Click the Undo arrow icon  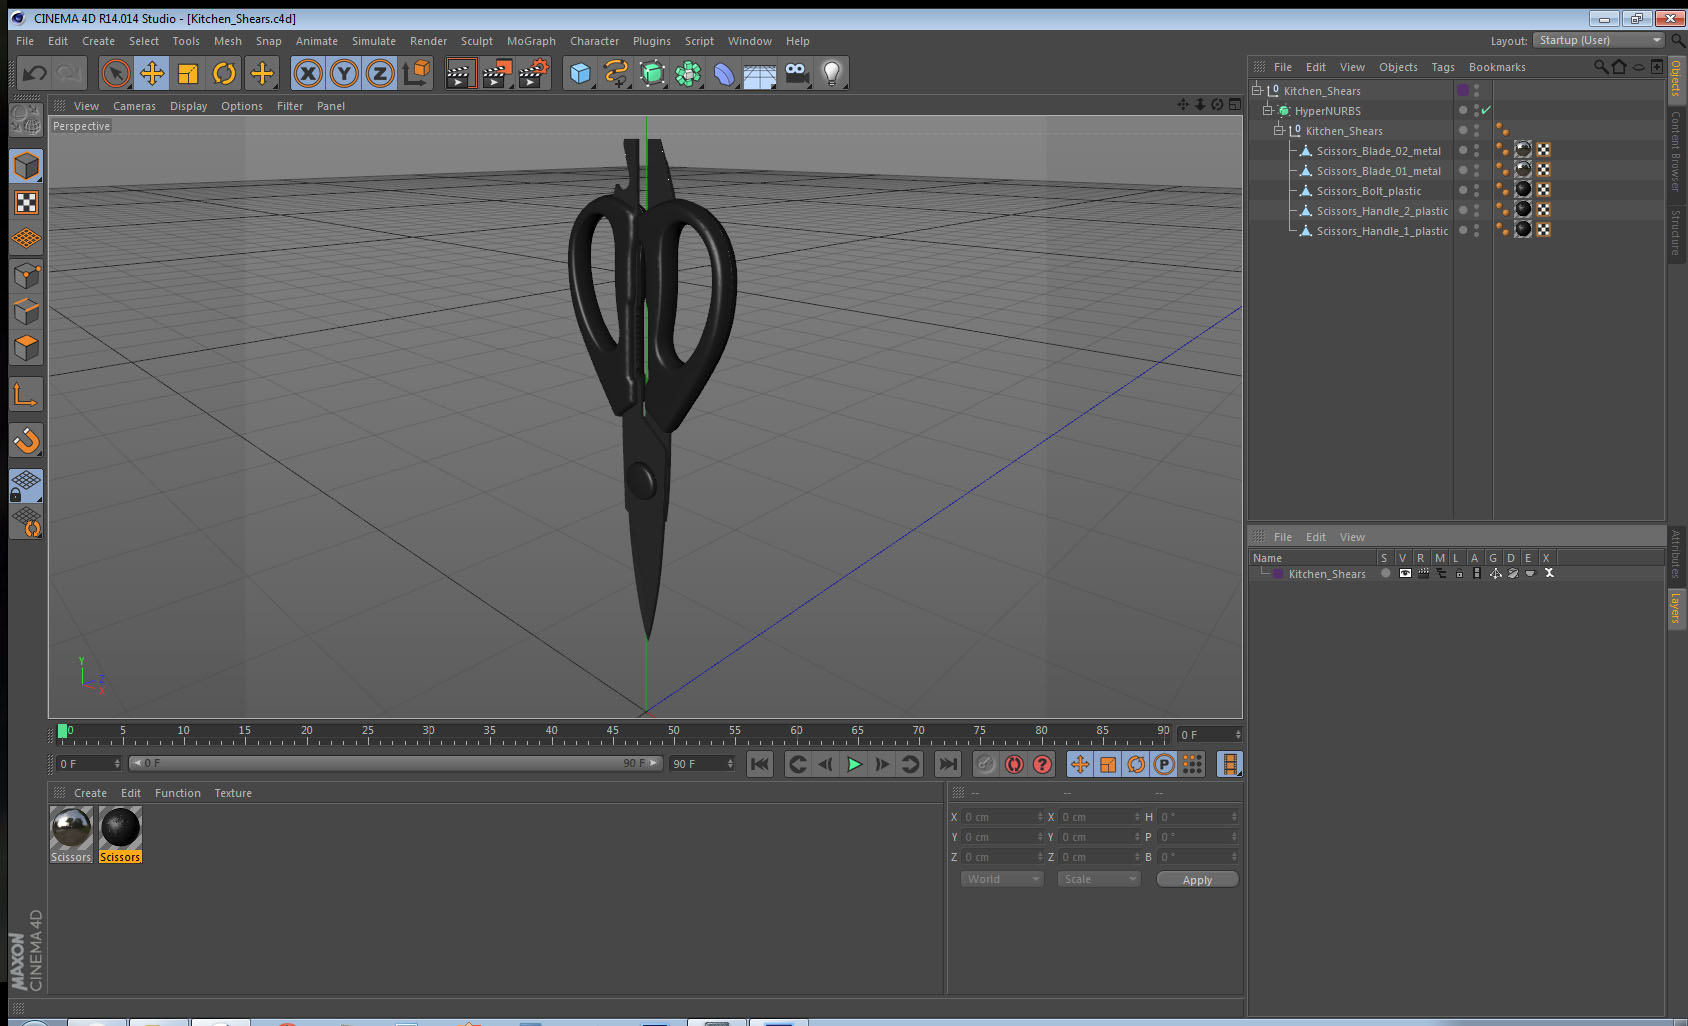35,73
